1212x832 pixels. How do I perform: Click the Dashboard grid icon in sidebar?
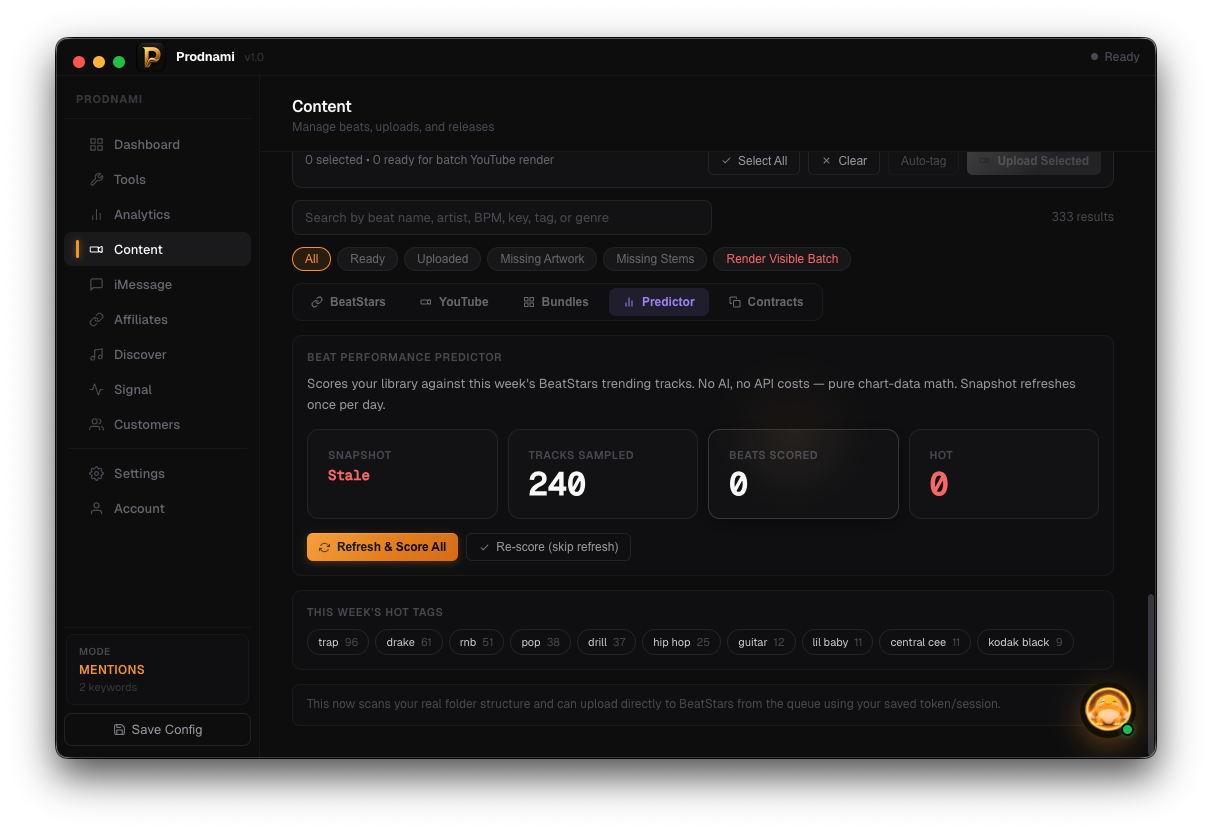(x=96, y=145)
